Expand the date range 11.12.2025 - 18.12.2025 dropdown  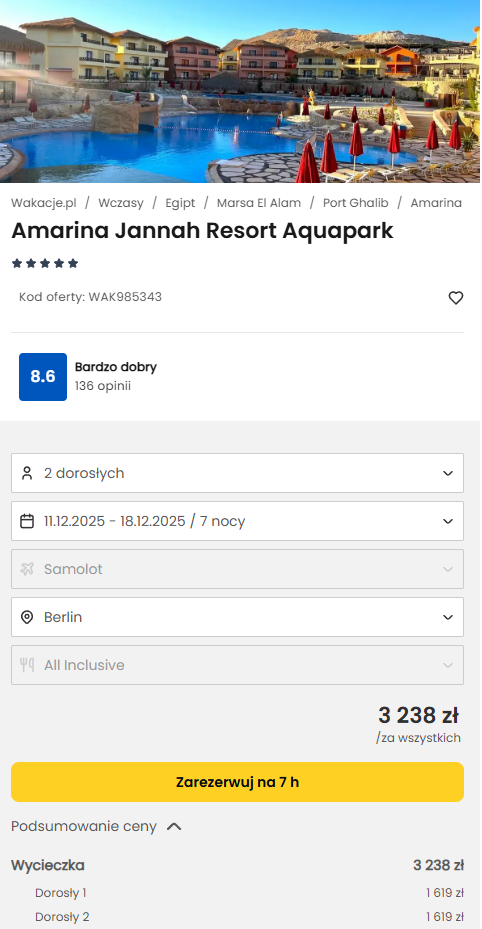(237, 521)
